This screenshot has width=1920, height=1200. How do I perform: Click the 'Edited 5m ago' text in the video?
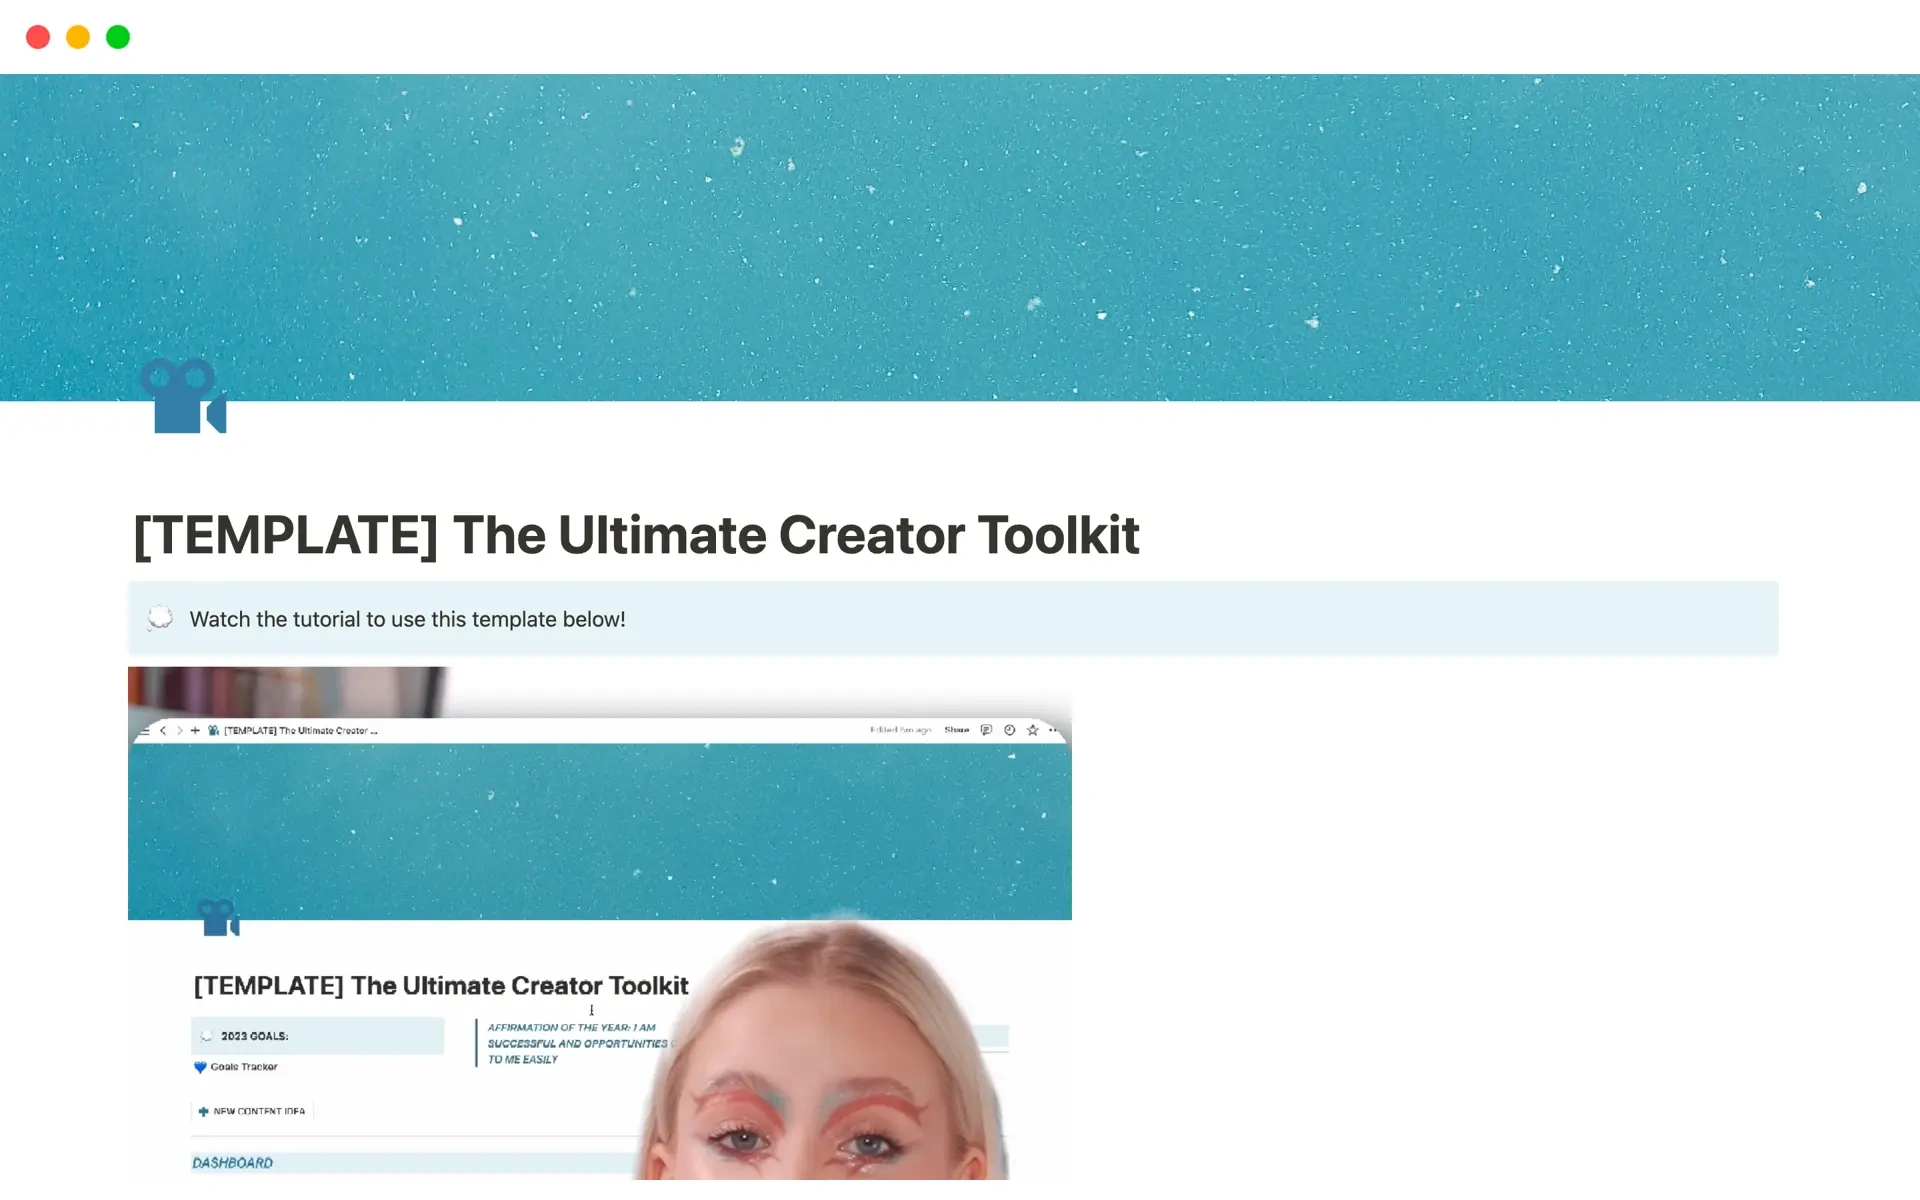coord(900,730)
